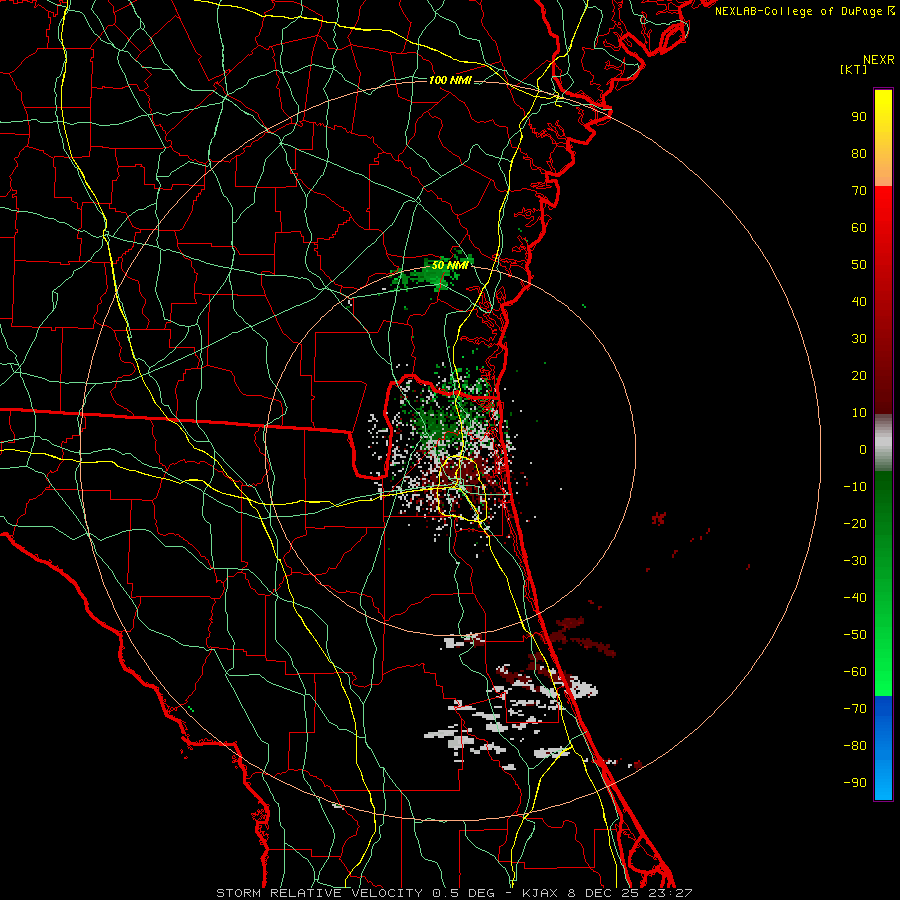Image resolution: width=900 pixels, height=900 pixels.
Task: Click the positive 90 value on the velocity scale
Action: click(859, 117)
